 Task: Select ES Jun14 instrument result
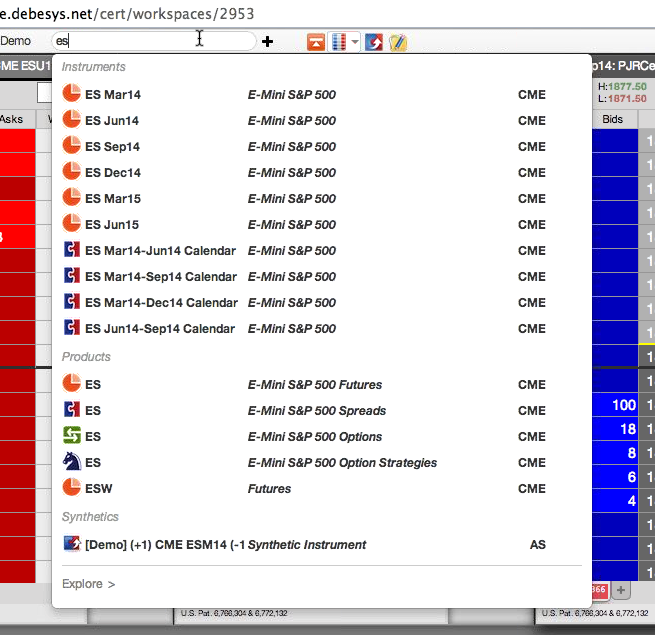click(322, 120)
